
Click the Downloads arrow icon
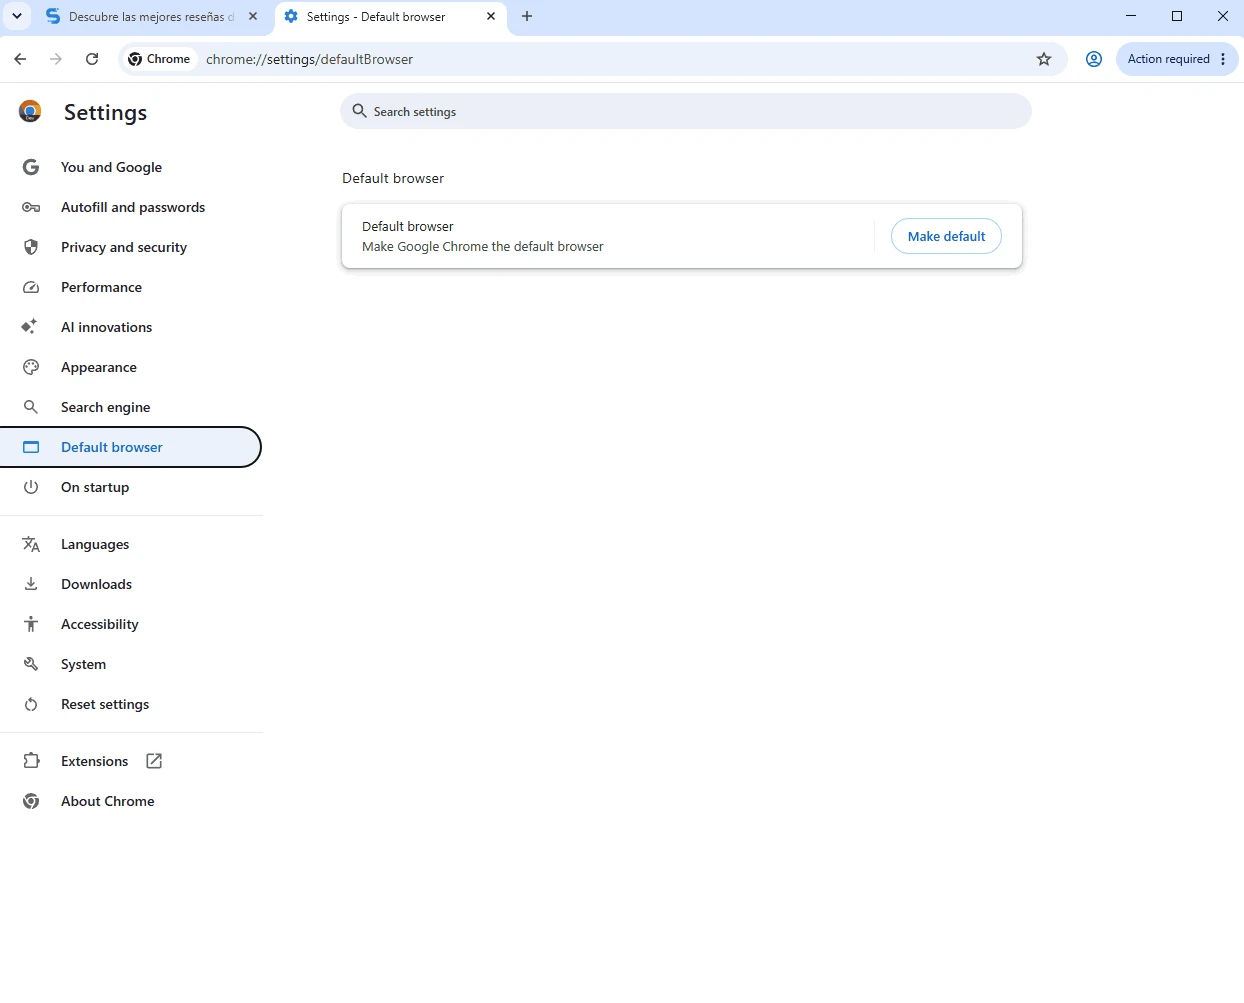(31, 584)
